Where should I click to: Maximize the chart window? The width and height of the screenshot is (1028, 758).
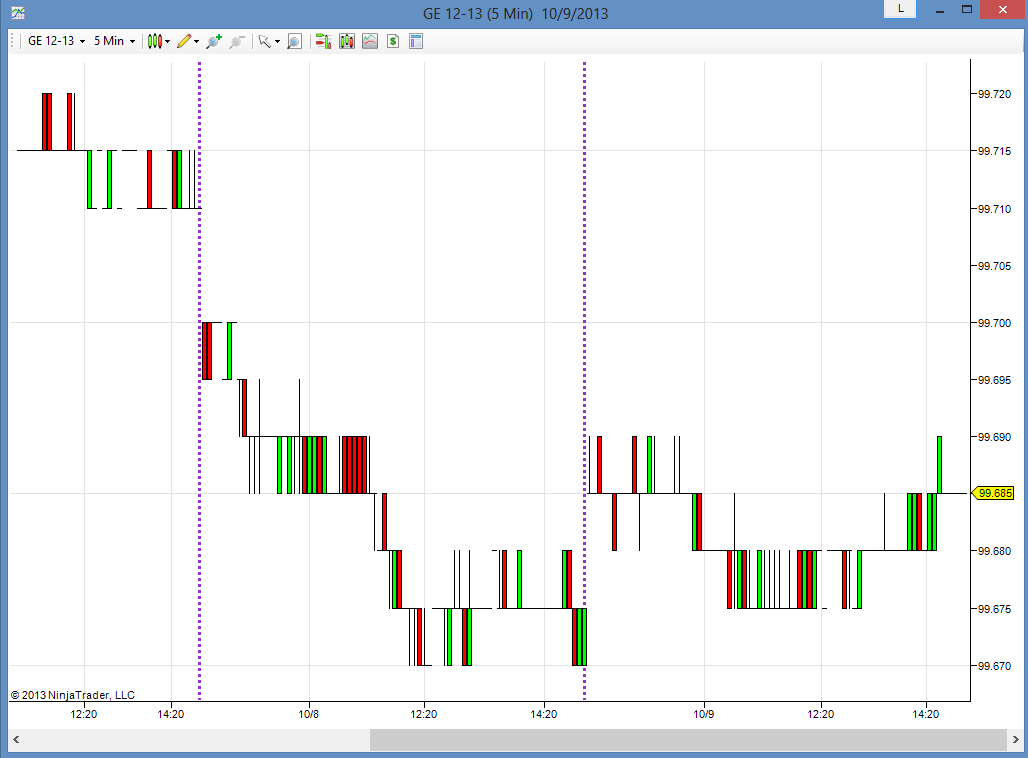966,9
